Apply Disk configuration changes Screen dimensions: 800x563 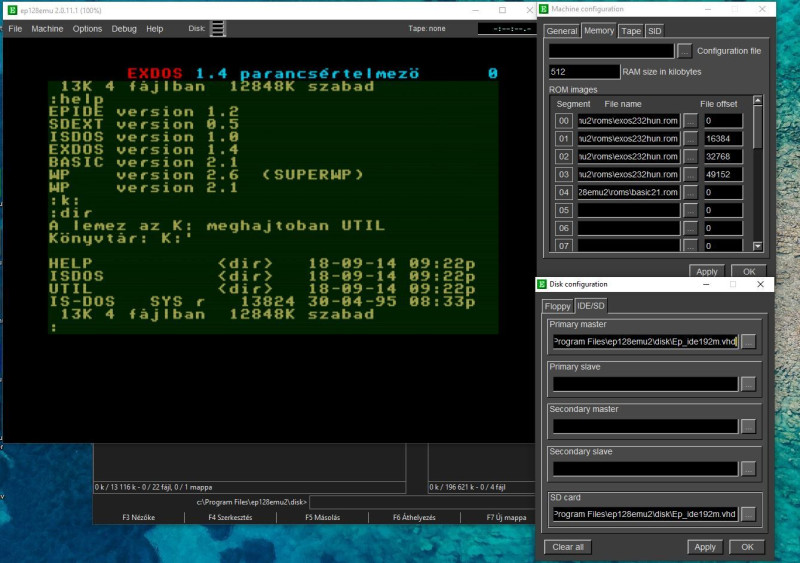[705, 547]
